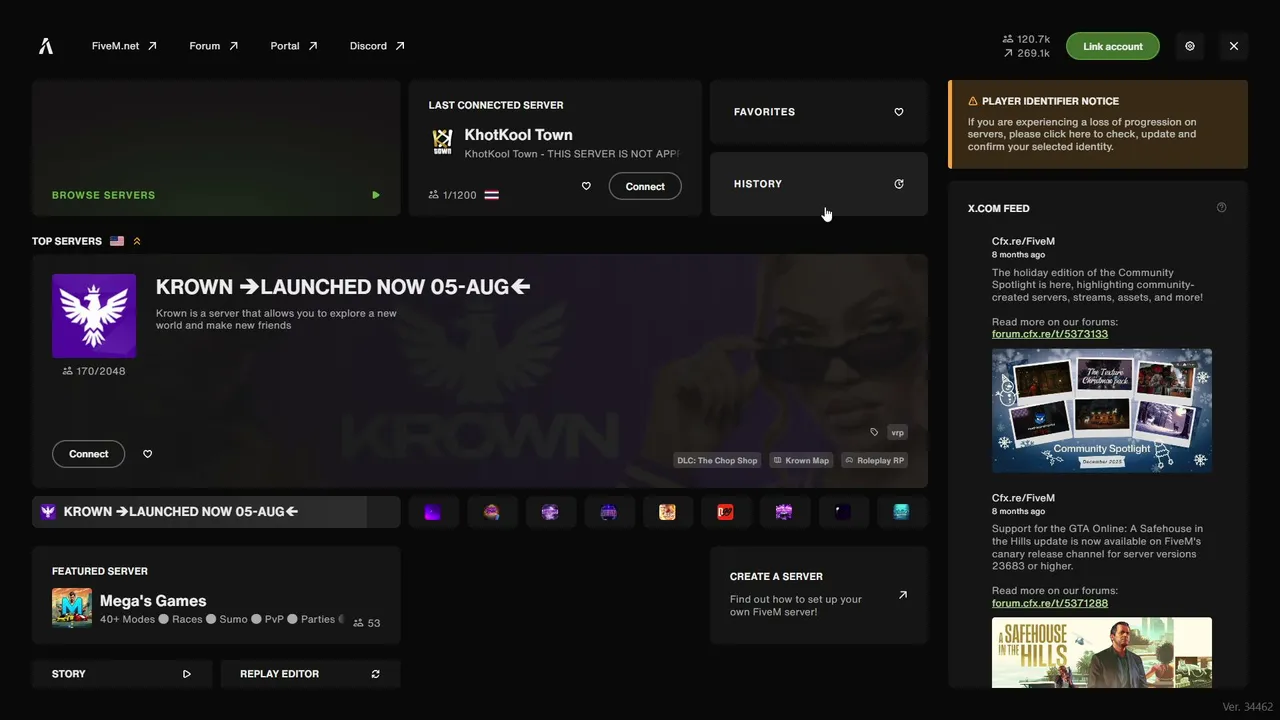Select the orange-and-purple round server icon

492,512
